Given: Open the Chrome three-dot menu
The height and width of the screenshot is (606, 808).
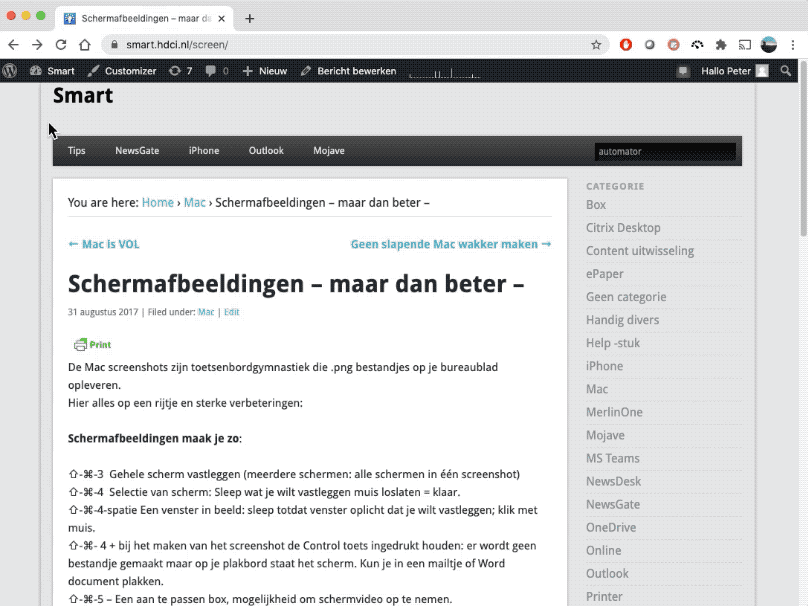Looking at the screenshot, I should pos(793,45).
